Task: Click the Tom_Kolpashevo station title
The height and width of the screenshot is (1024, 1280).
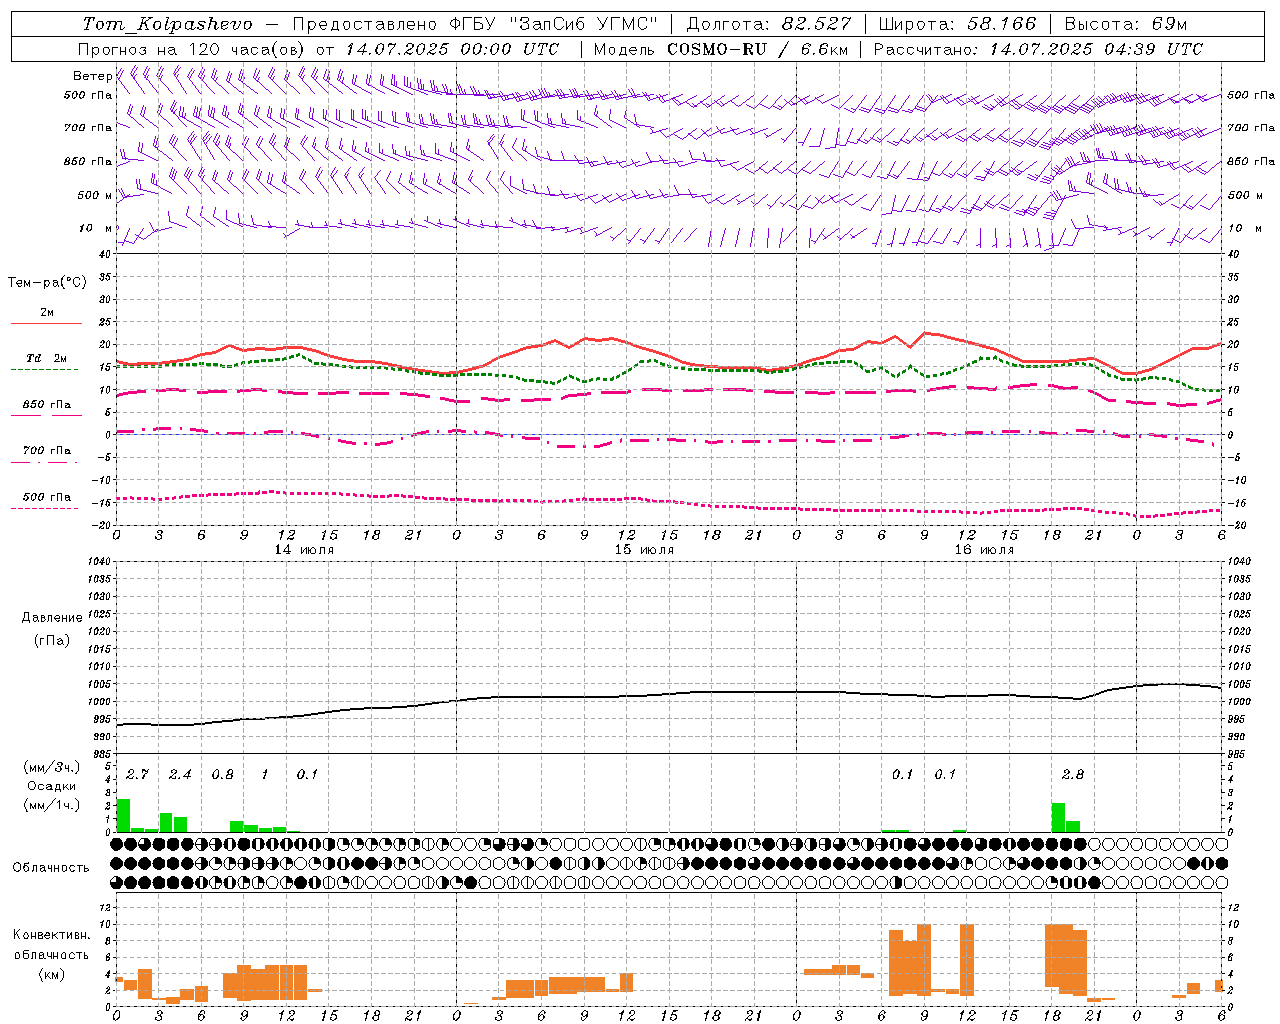Action: pyautogui.click(x=167, y=24)
